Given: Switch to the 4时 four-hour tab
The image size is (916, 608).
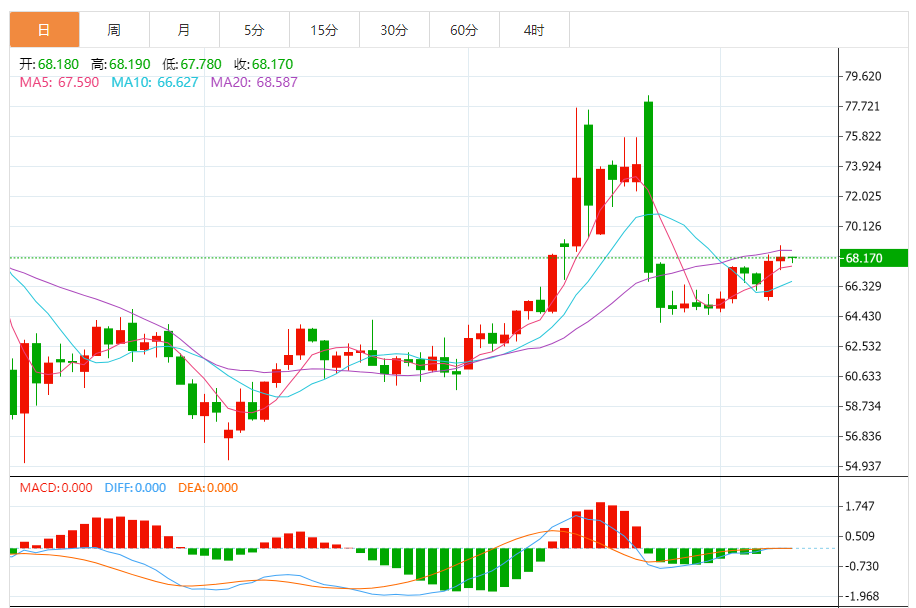Looking at the screenshot, I should 535,30.
